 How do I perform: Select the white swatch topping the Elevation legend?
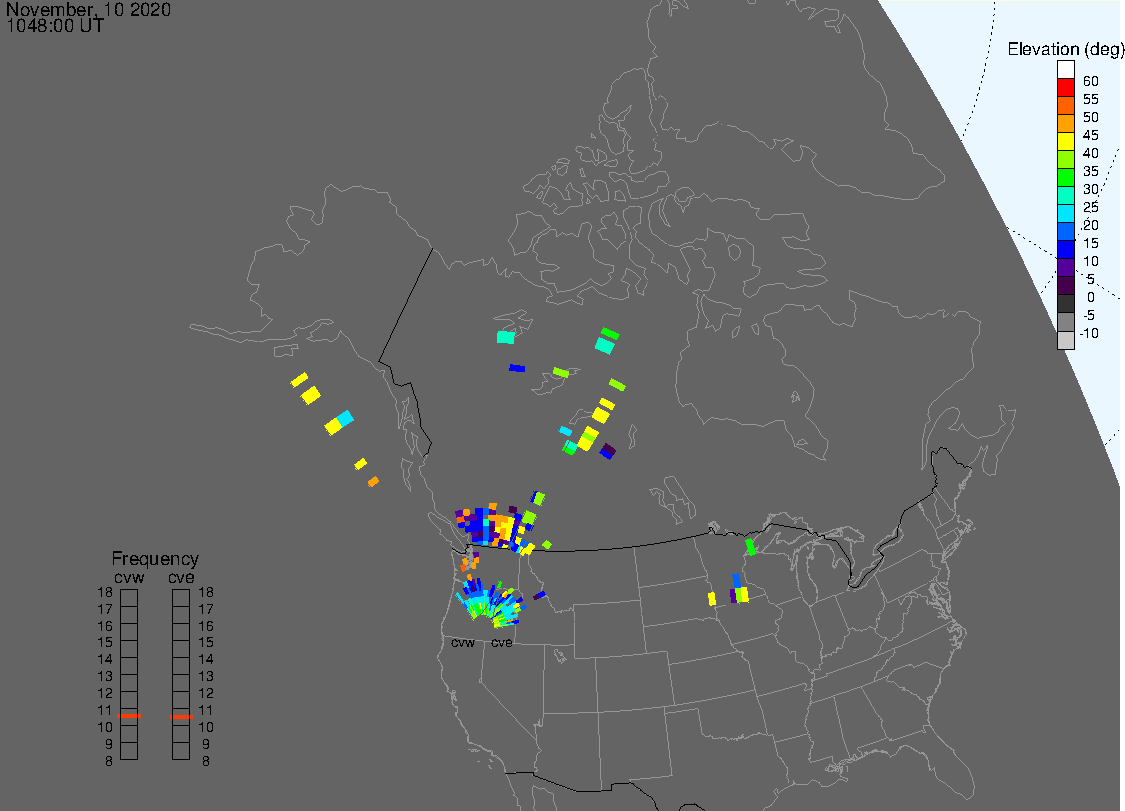point(1065,70)
